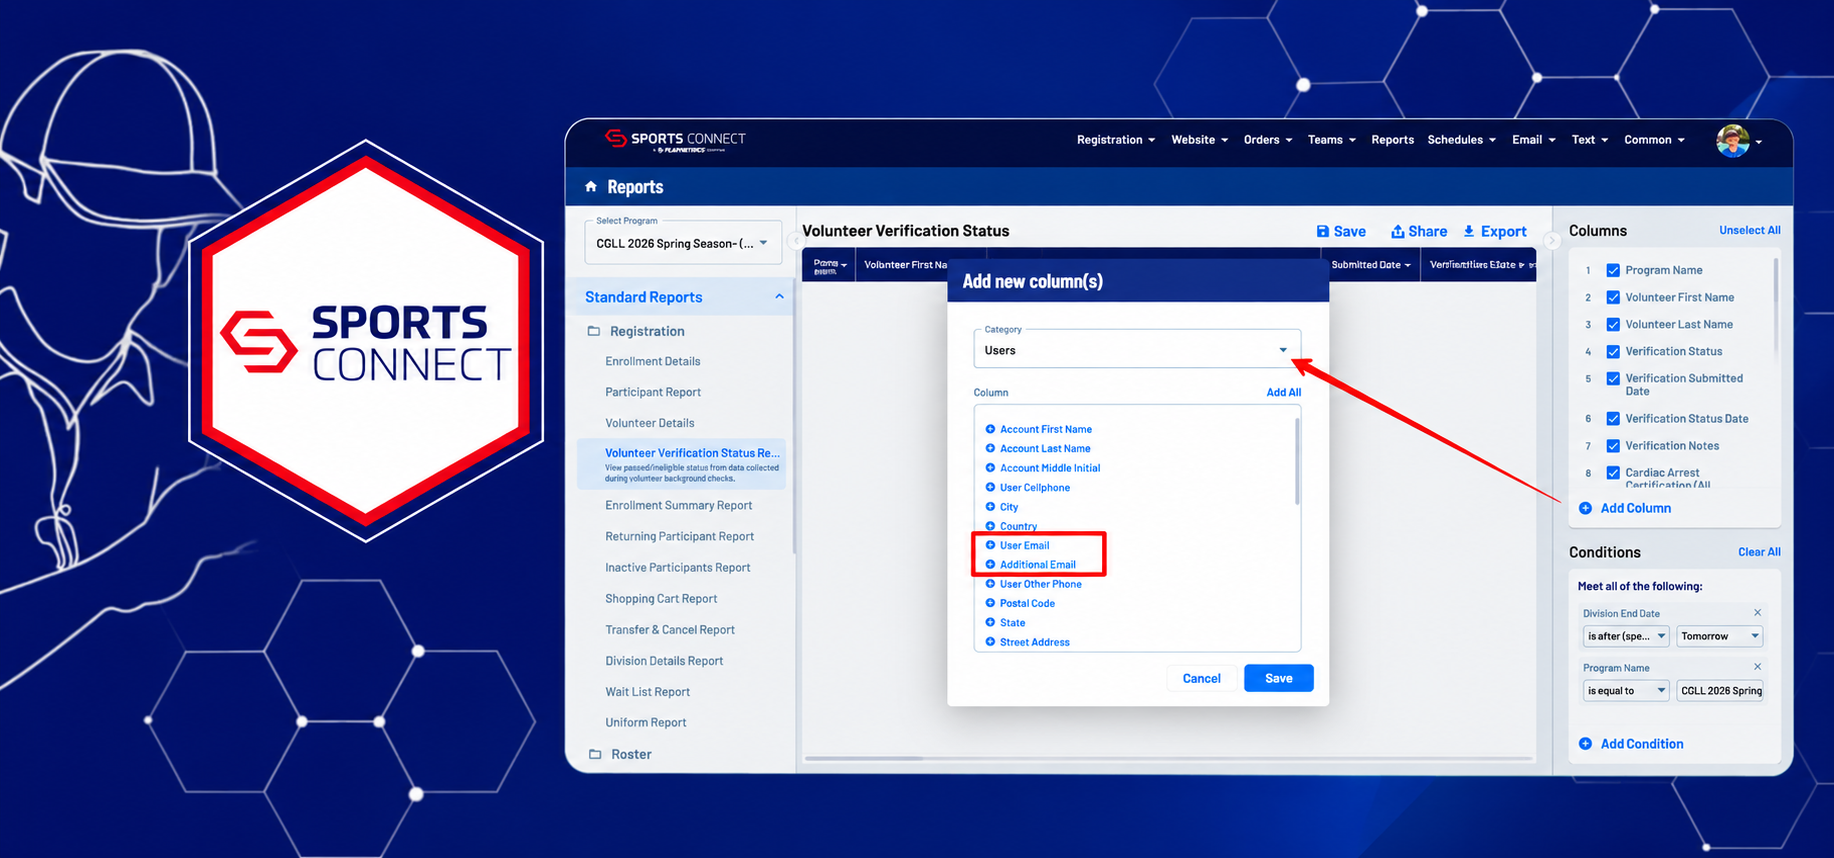The image size is (1834, 858).
Task: Click the plus icon next to Add Column
Action: [x=1585, y=508]
